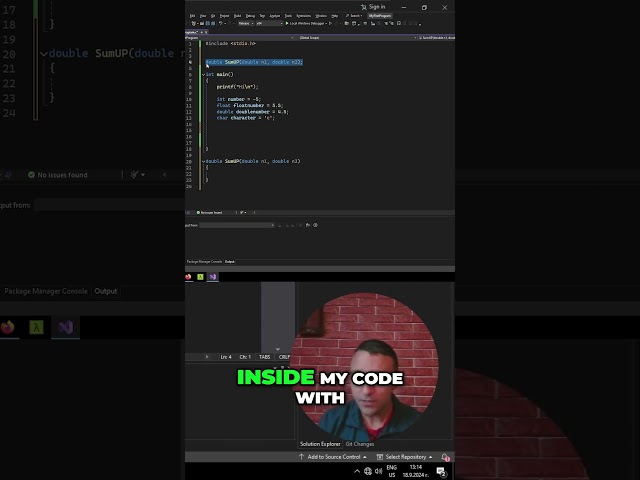Click the volume speaker tray icon
This screenshot has height=480, width=640.
(x=379, y=471)
